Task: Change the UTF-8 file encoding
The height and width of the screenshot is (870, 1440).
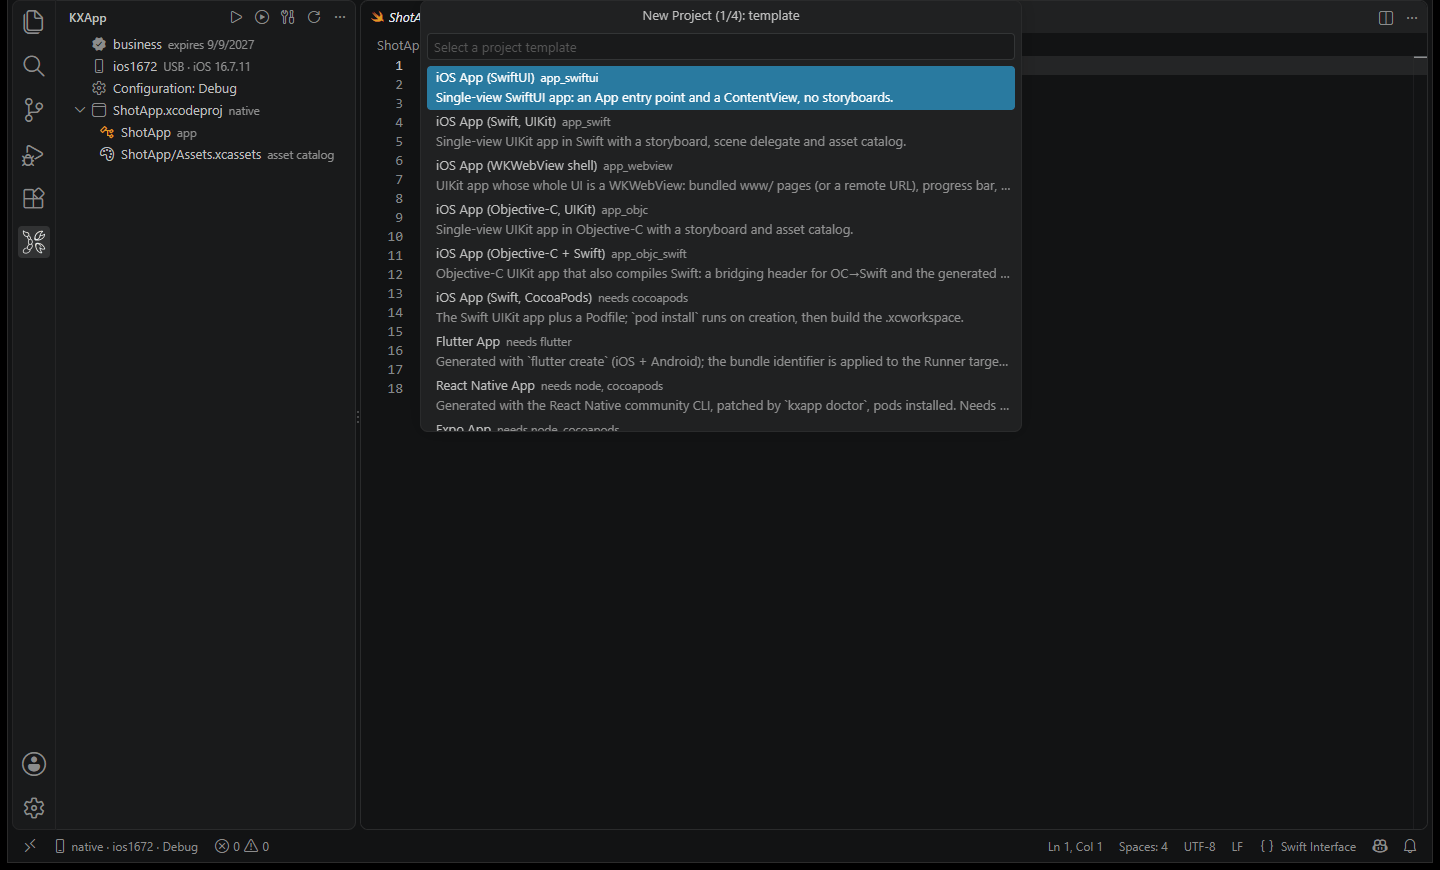Action: coord(1200,847)
